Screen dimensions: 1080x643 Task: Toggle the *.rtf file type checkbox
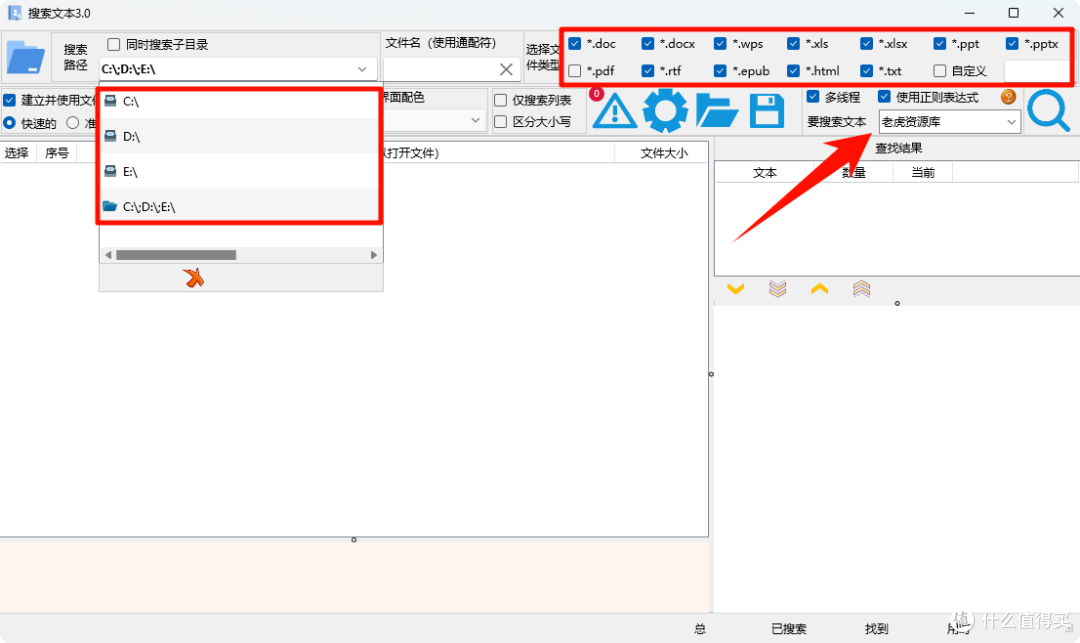click(647, 71)
